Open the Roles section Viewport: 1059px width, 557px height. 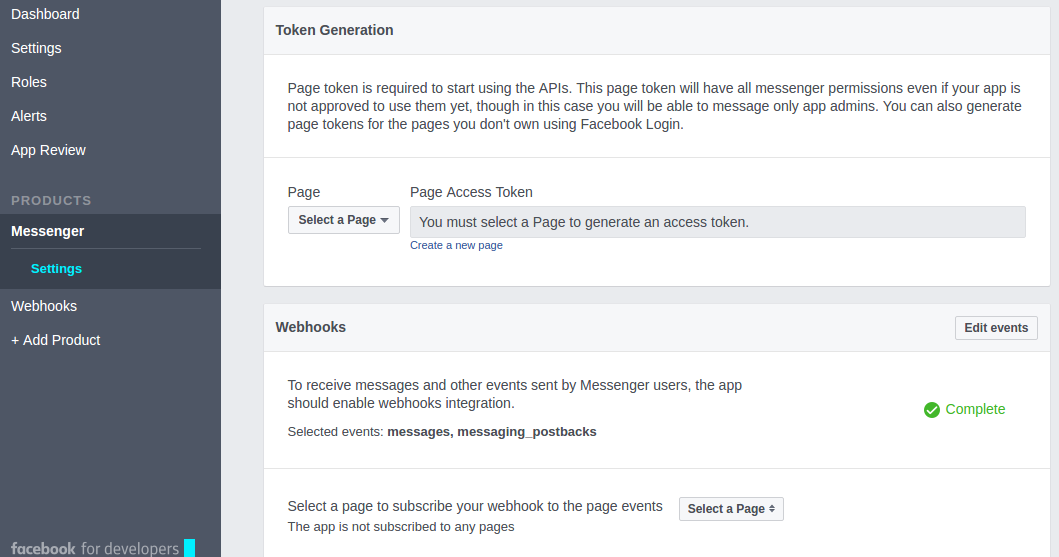pos(29,82)
